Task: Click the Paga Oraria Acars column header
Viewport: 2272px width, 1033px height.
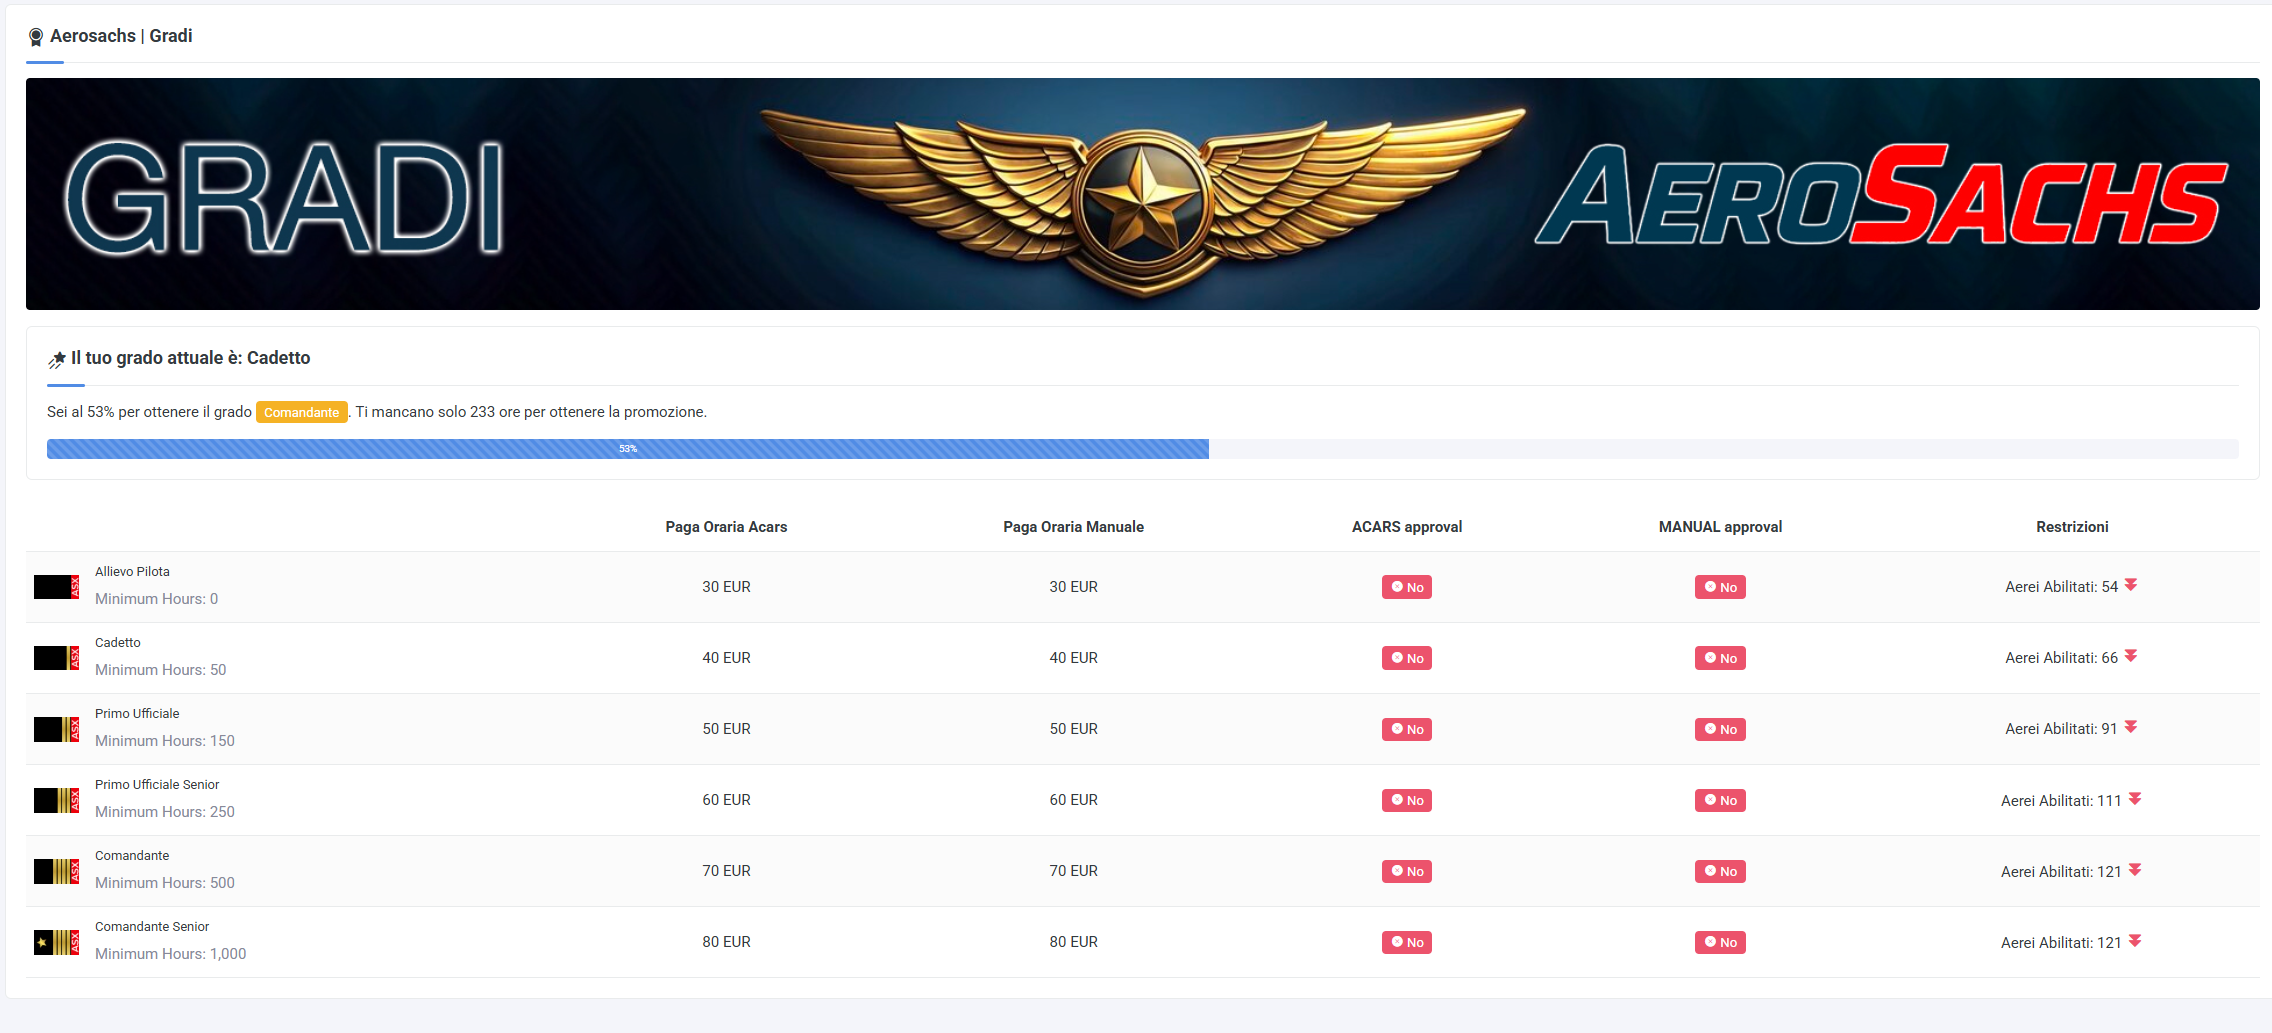Action: coord(726,527)
